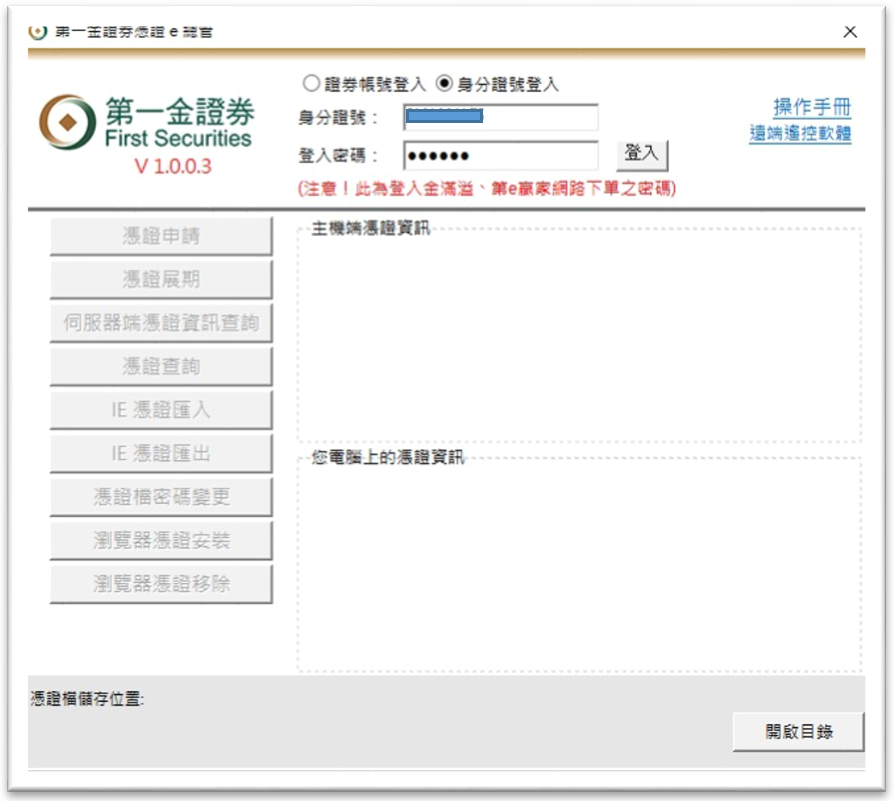Image resolution: width=894 pixels, height=801 pixels.
Task: Open 憑證檔密碼變更 option
Action: click(161, 497)
